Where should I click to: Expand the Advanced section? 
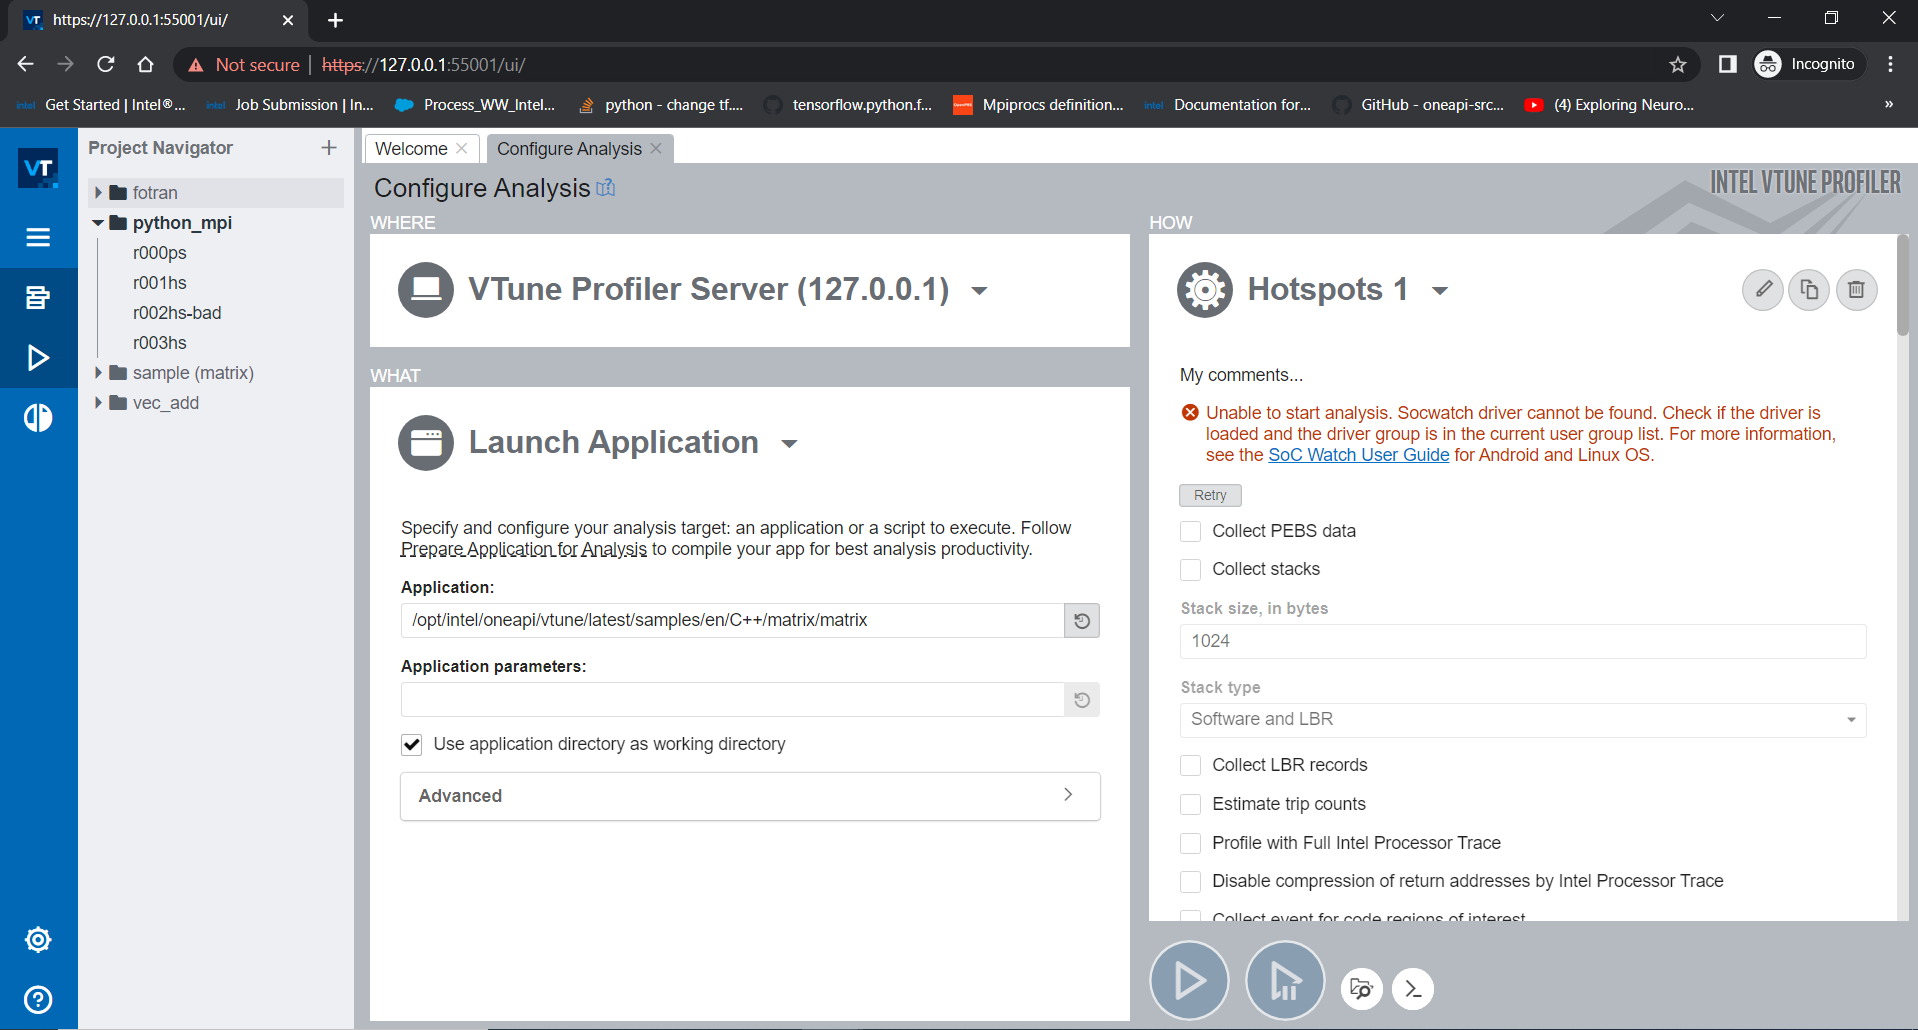coord(750,796)
